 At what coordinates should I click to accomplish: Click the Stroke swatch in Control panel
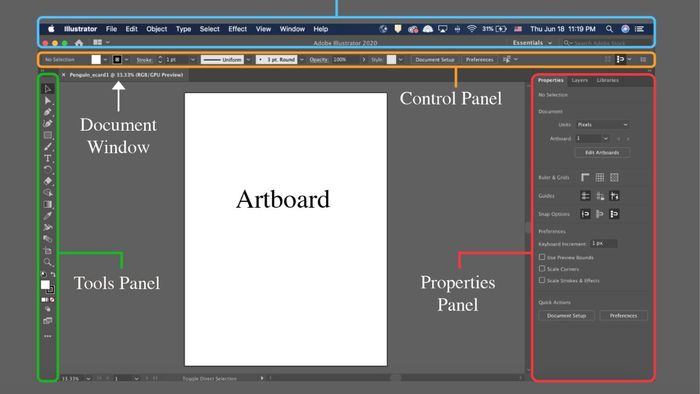(x=117, y=59)
